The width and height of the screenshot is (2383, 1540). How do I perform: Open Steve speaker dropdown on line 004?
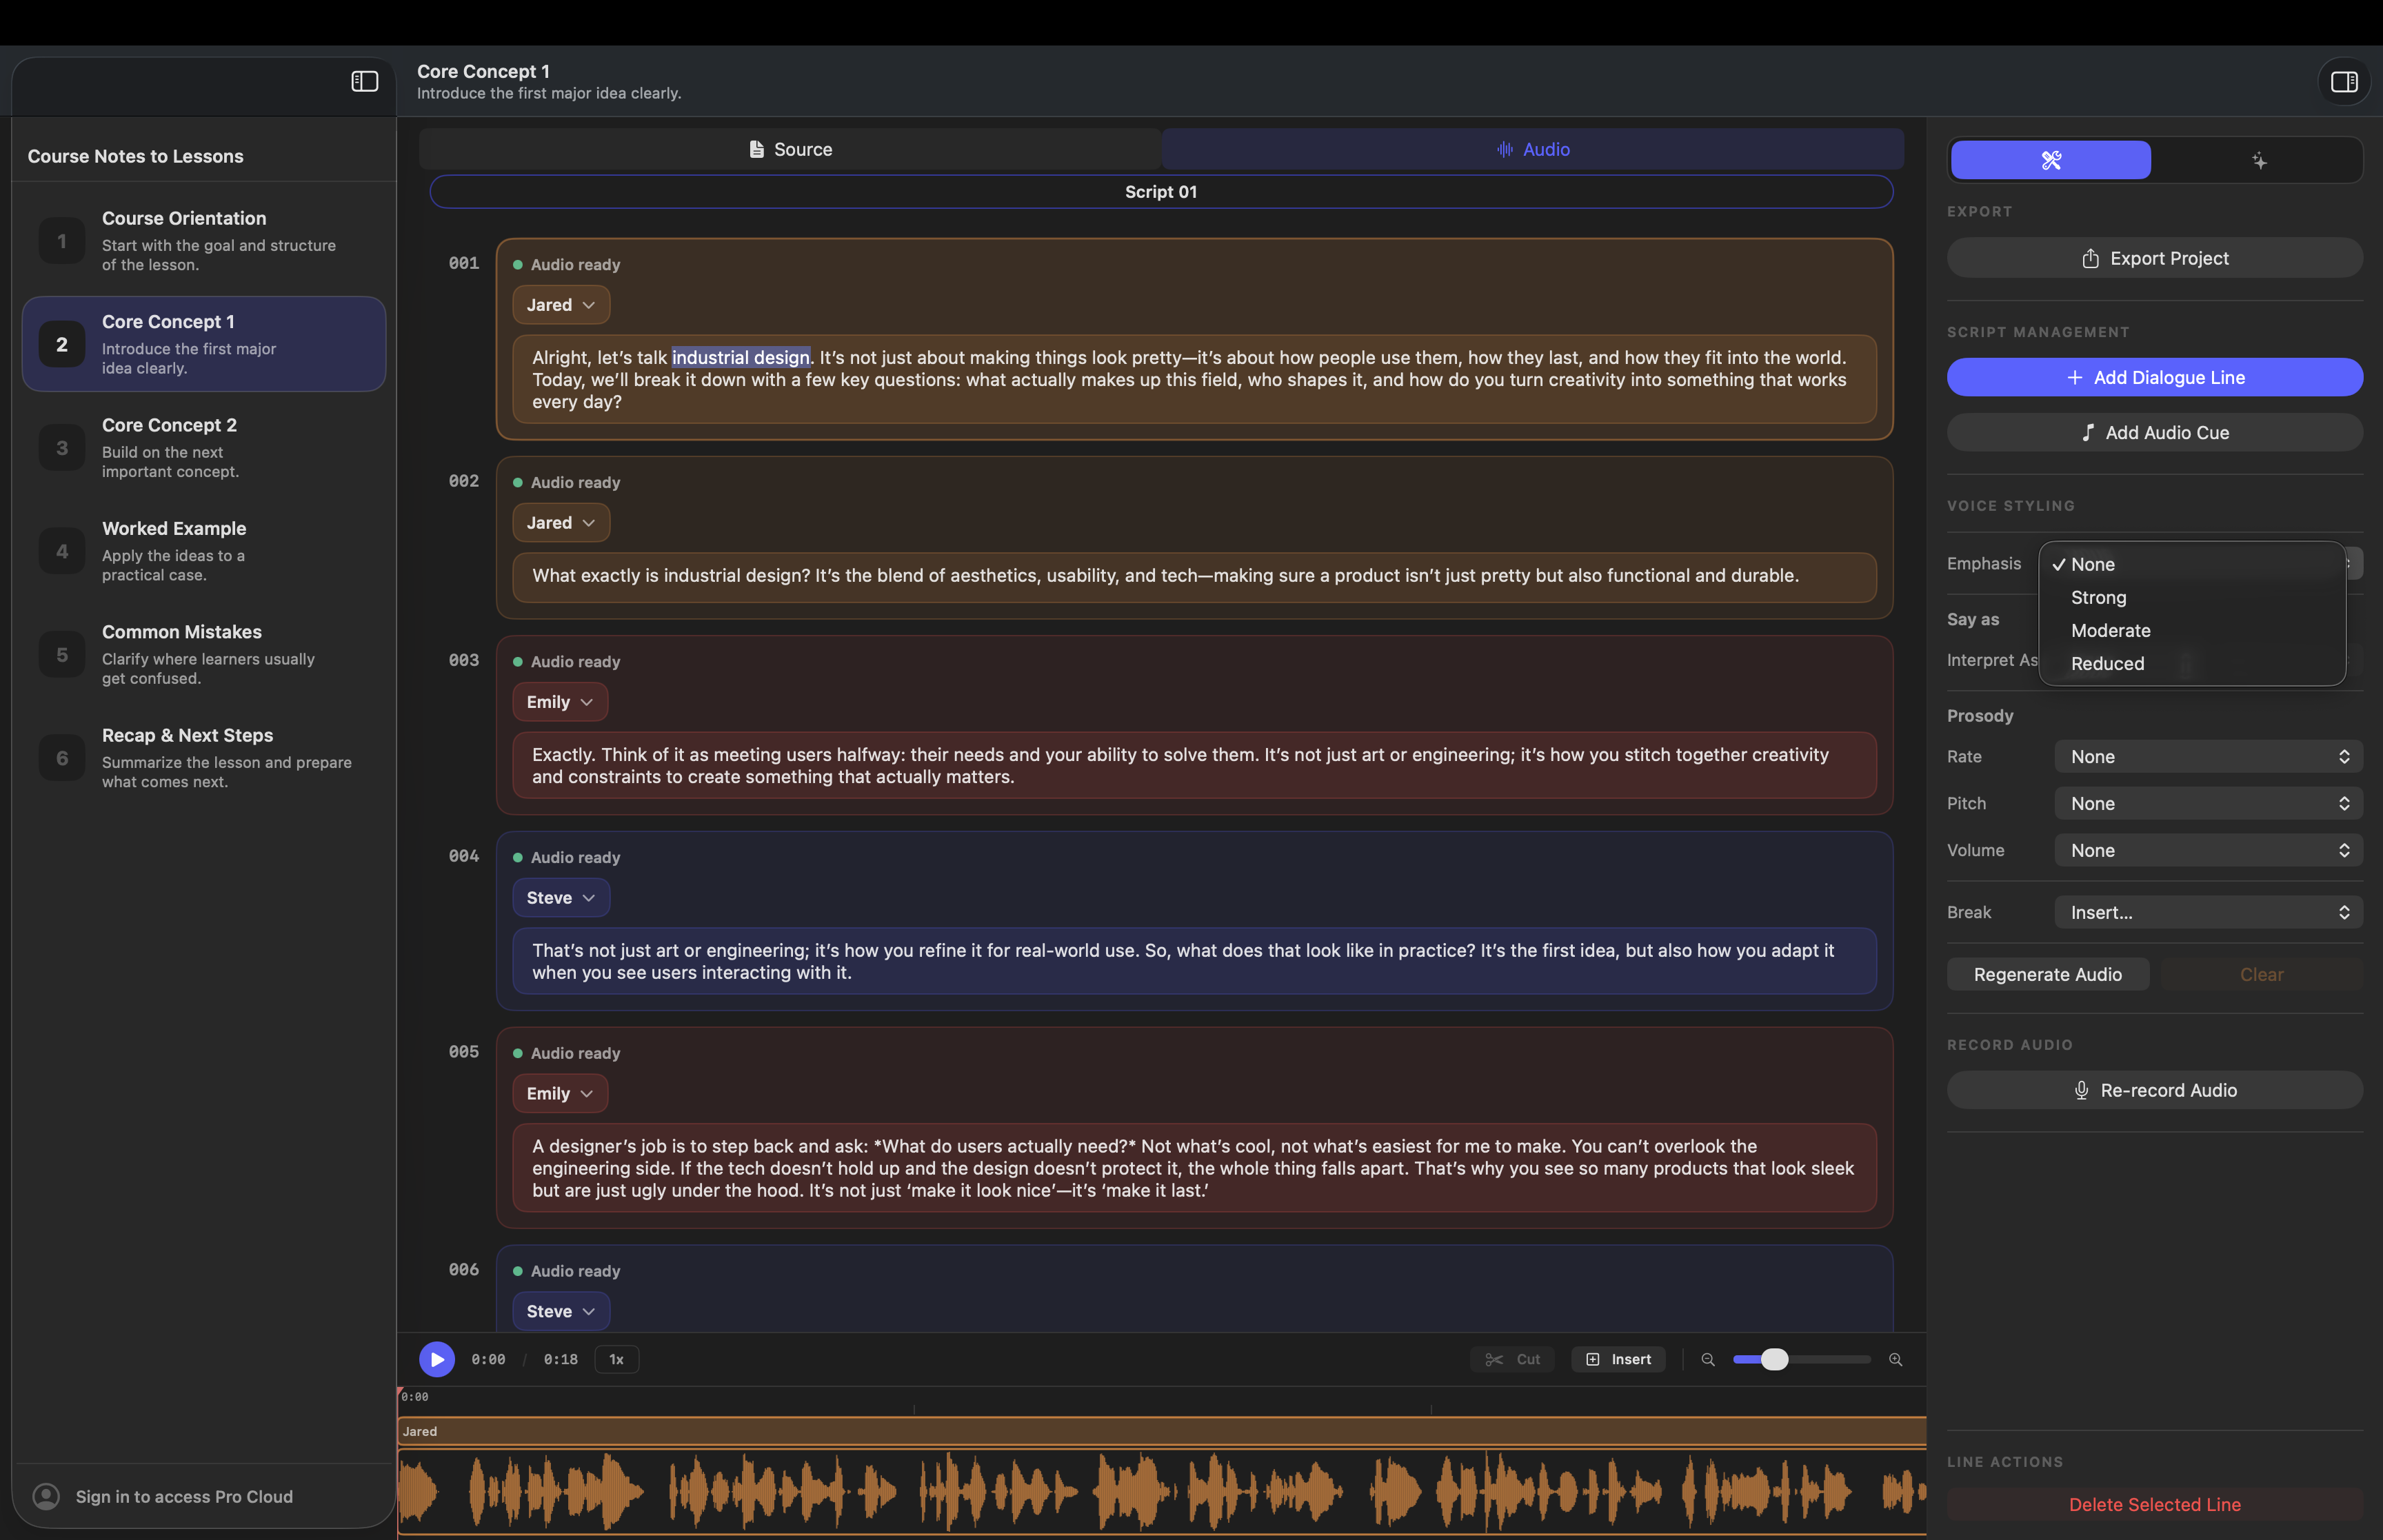tap(561, 898)
